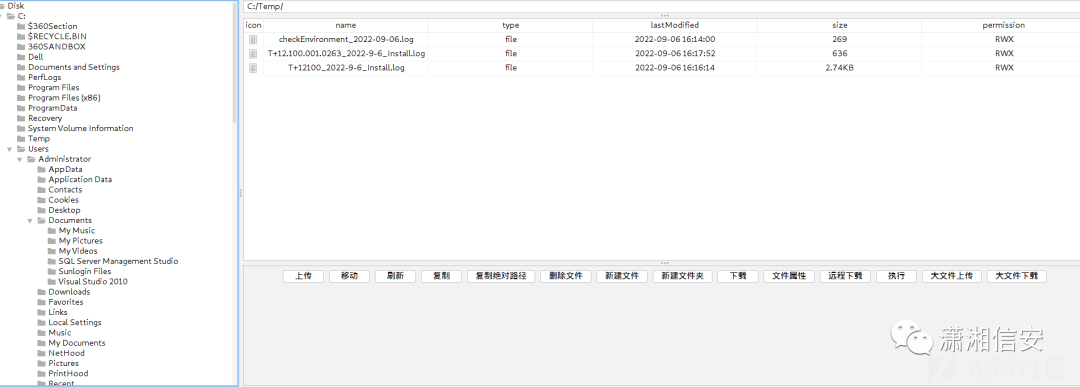
Task: Click the 删除文件 delete file button
Action: pos(566,276)
